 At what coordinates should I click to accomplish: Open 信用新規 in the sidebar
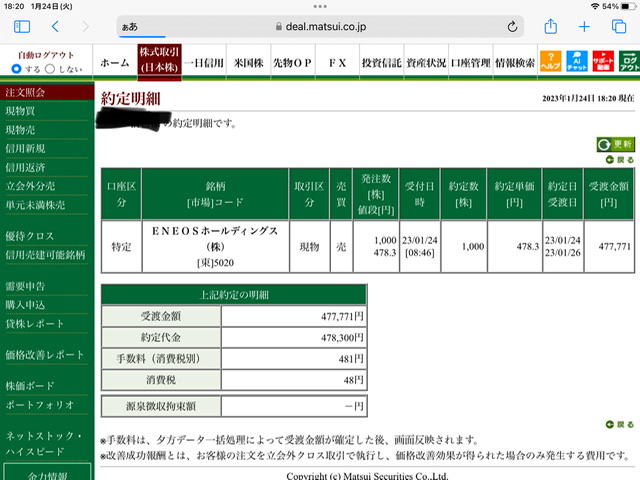tap(25, 149)
